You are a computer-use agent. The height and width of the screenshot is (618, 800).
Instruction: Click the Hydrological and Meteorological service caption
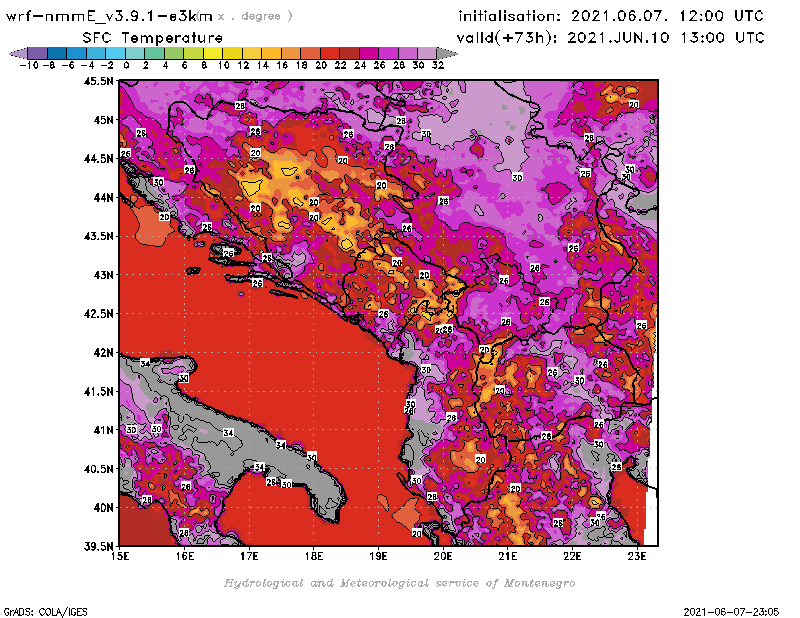(399, 583)
